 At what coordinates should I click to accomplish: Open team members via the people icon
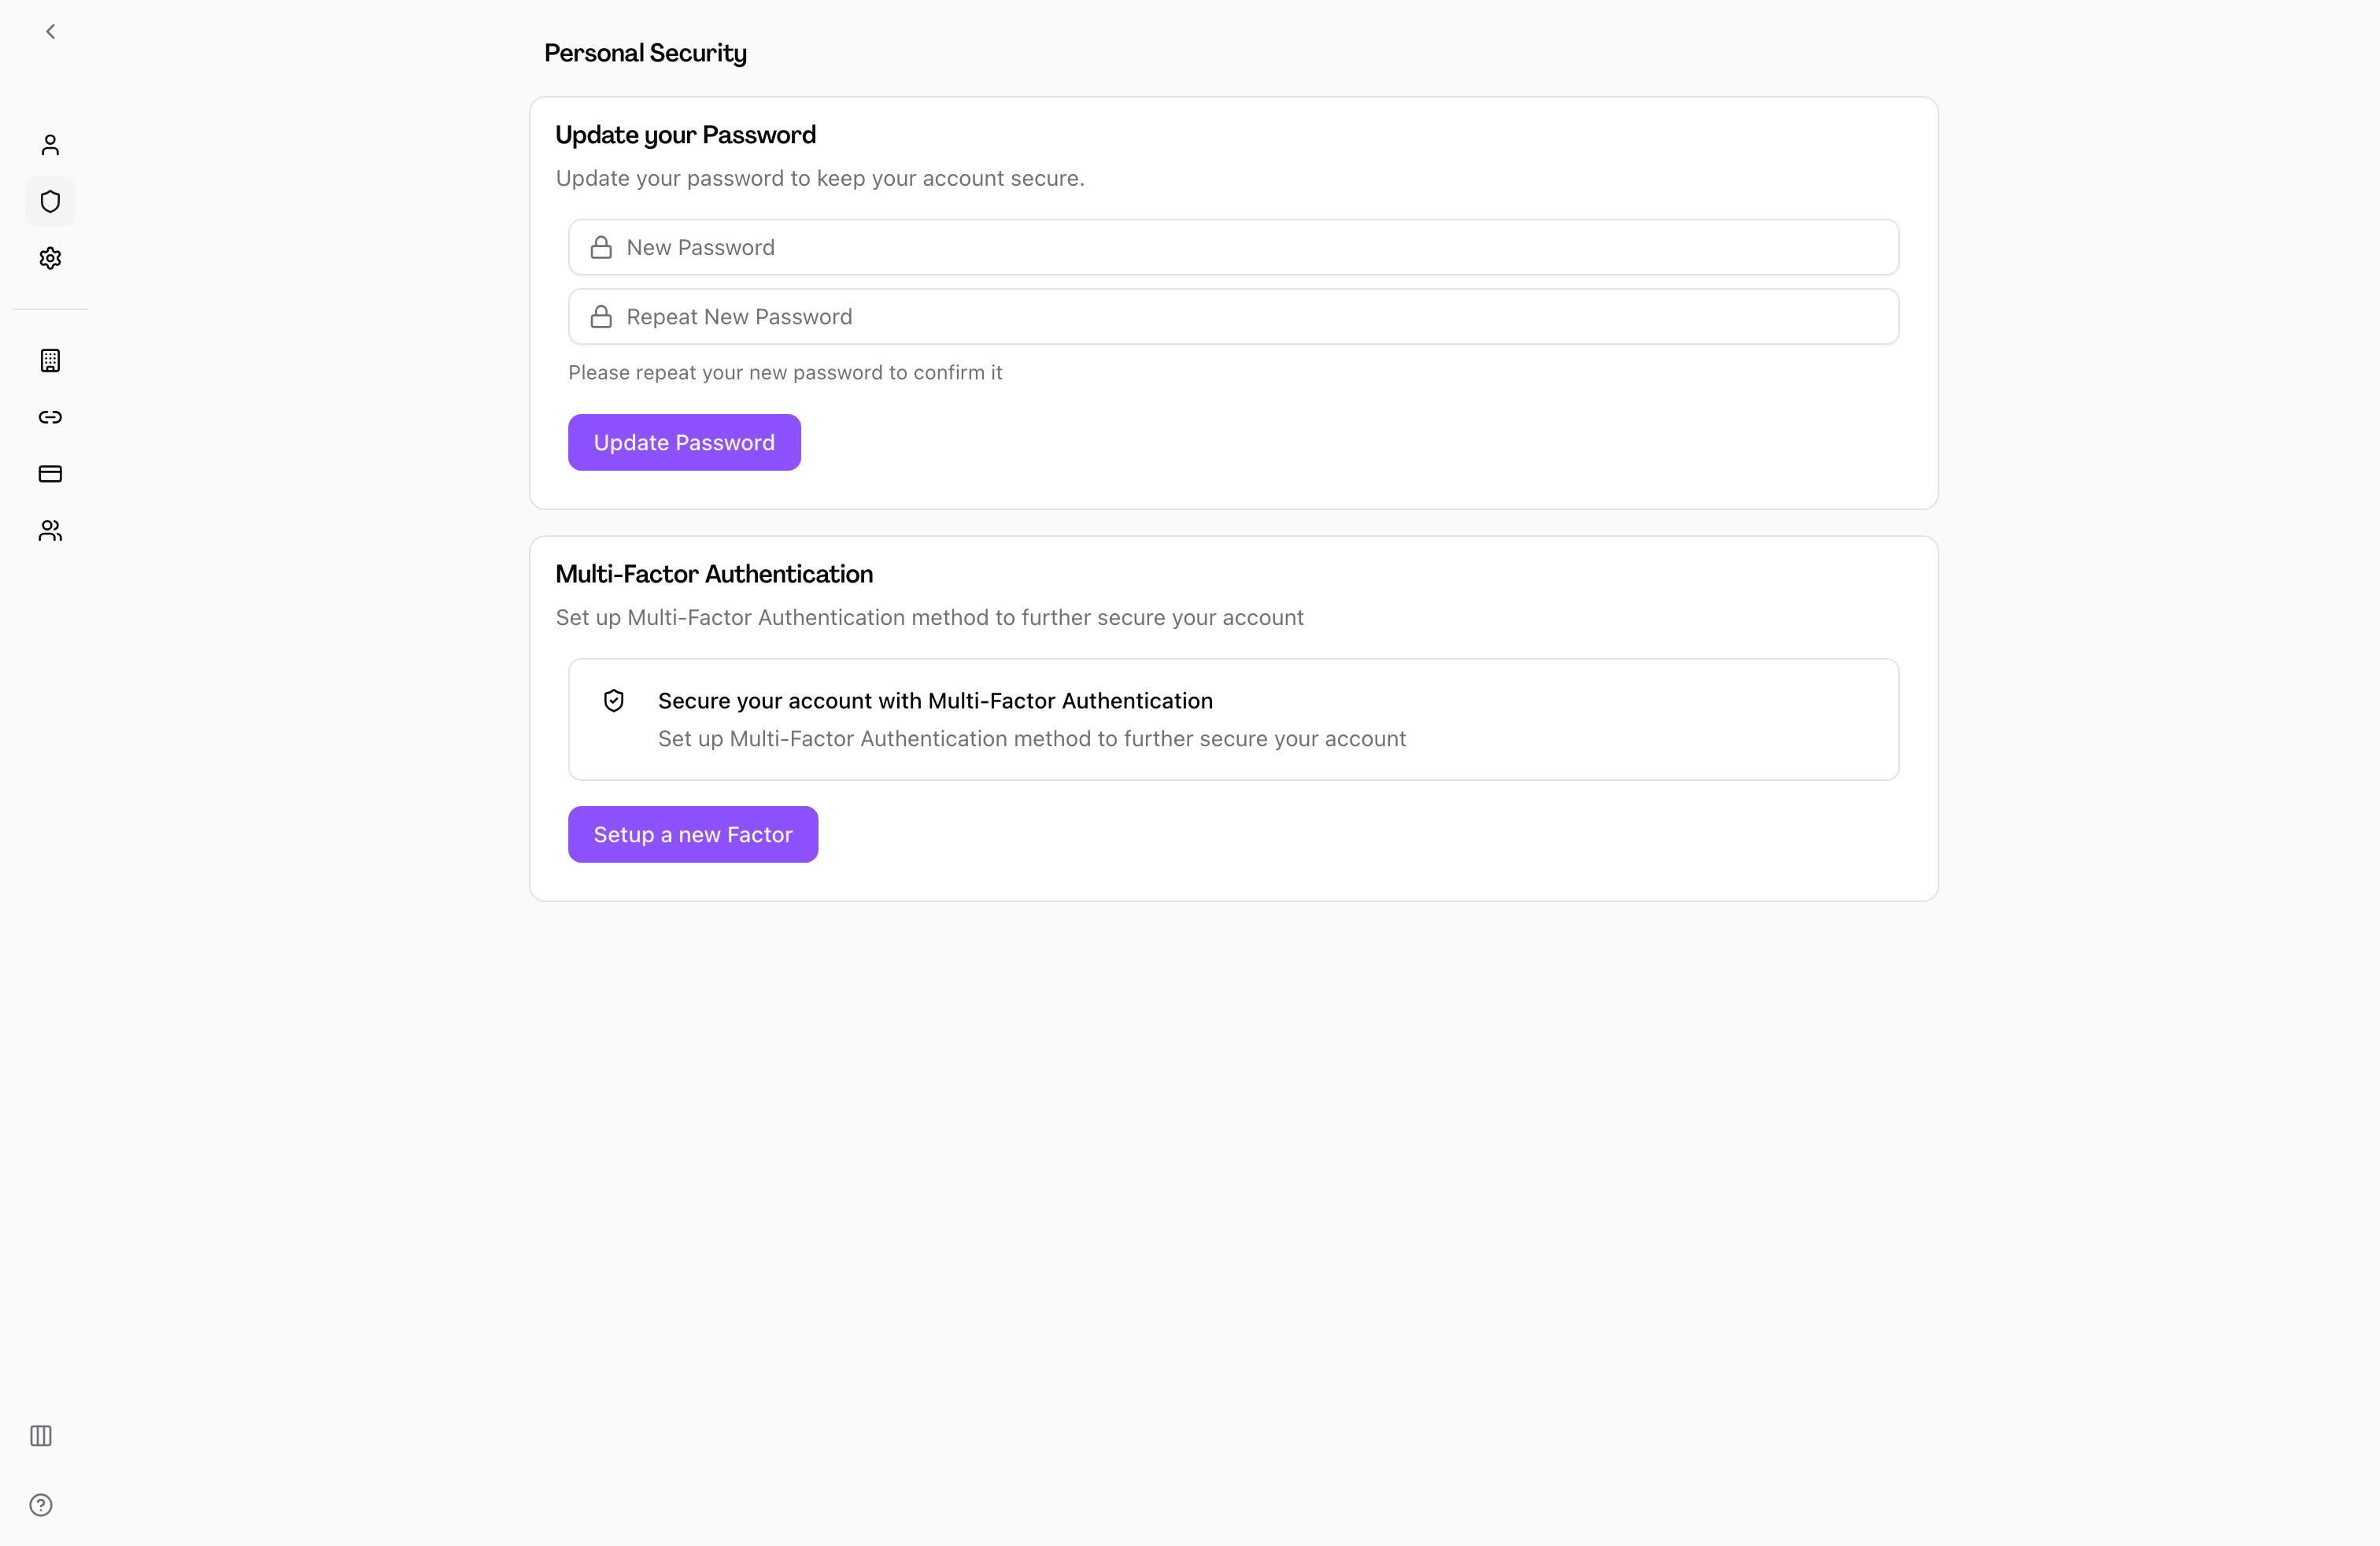click(x=50, y=531)
